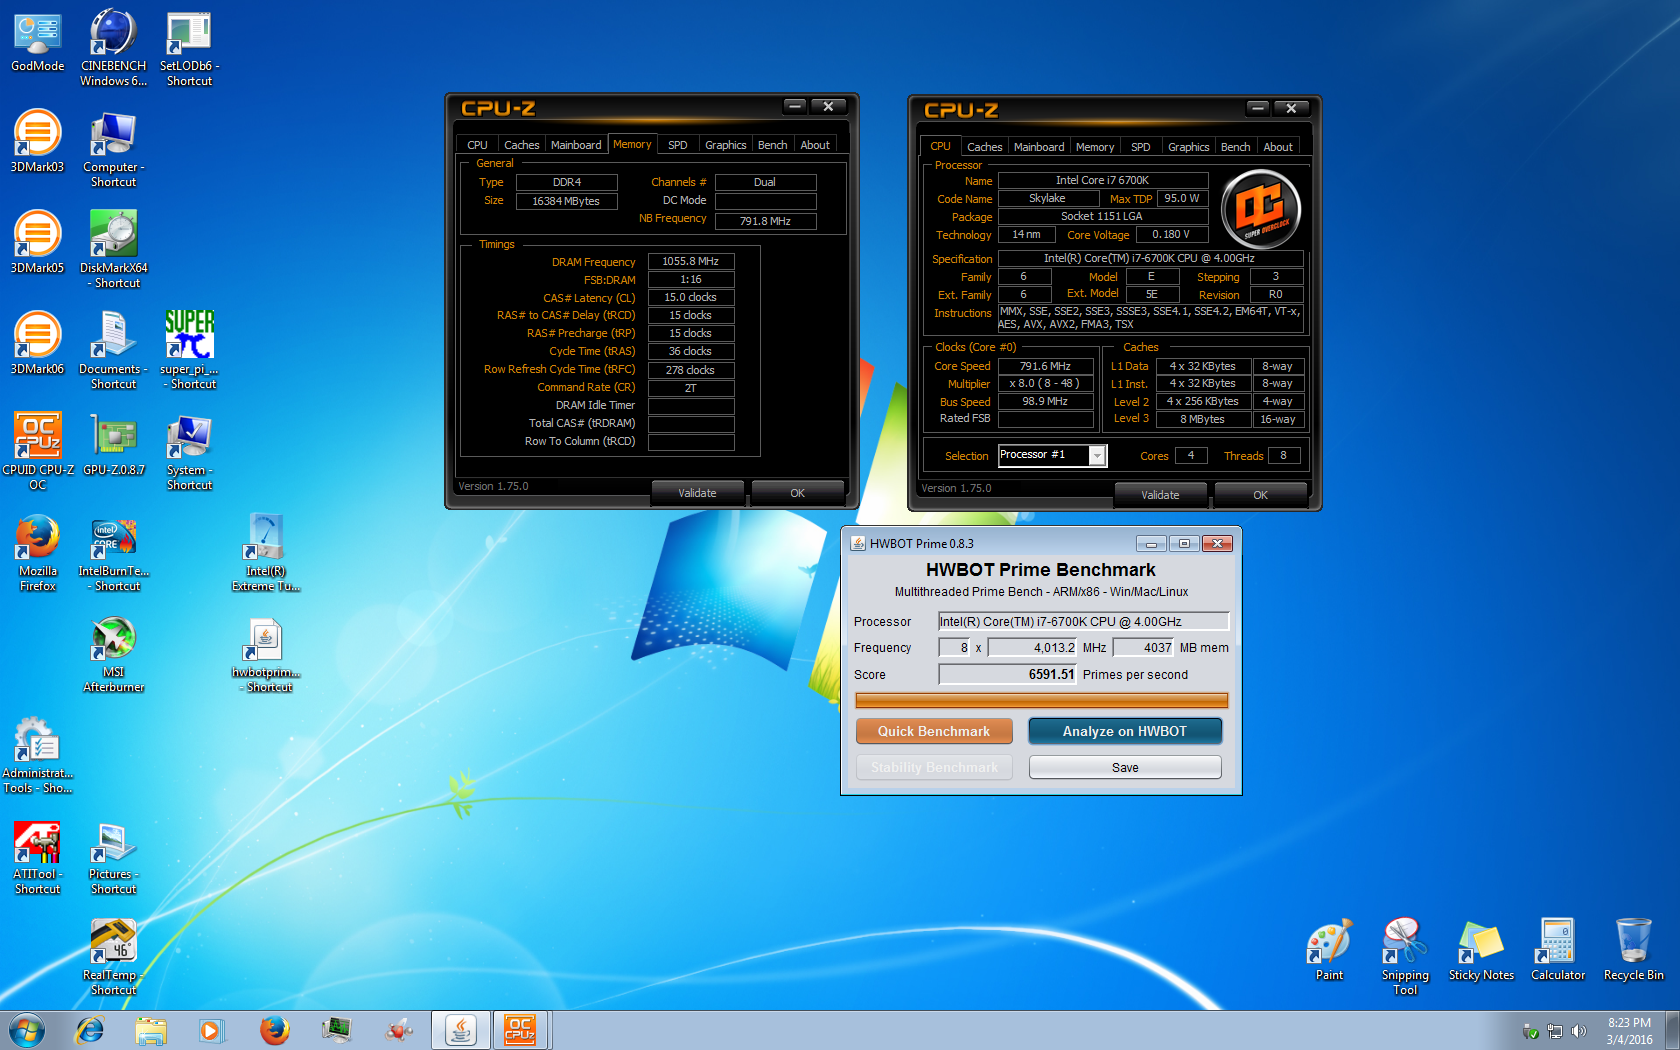
Task: Select the super_pi shortcut icon
Action: (x=189, y=351)
